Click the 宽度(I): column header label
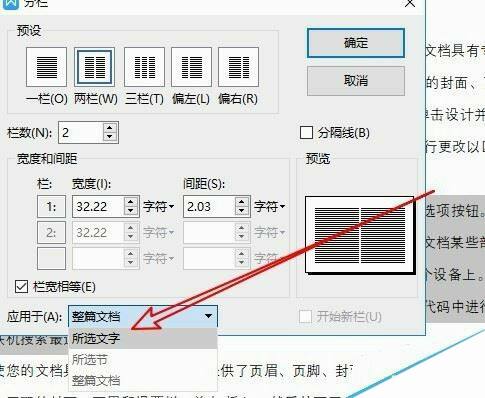The image size is (485, 398). click(x=91, y=184)
